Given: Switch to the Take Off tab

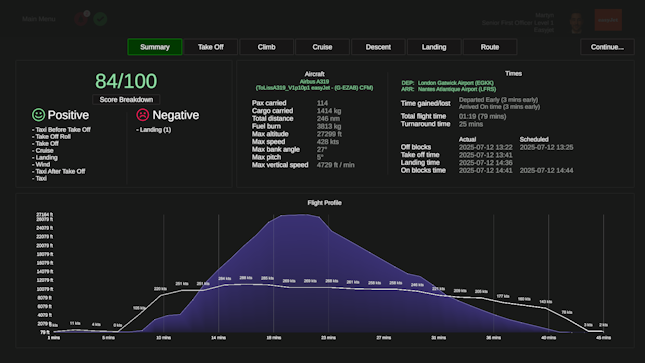Looking at the screenshot, I should [x=211, y=47].
